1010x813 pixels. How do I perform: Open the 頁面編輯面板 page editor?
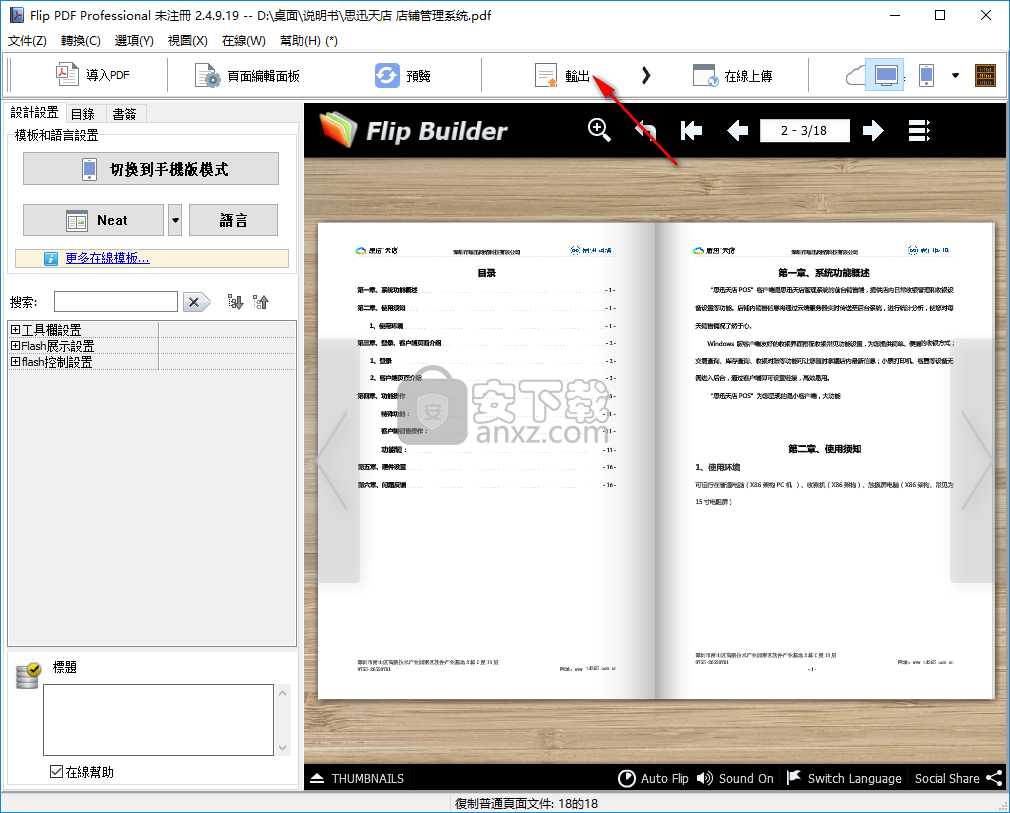(248, 76)
